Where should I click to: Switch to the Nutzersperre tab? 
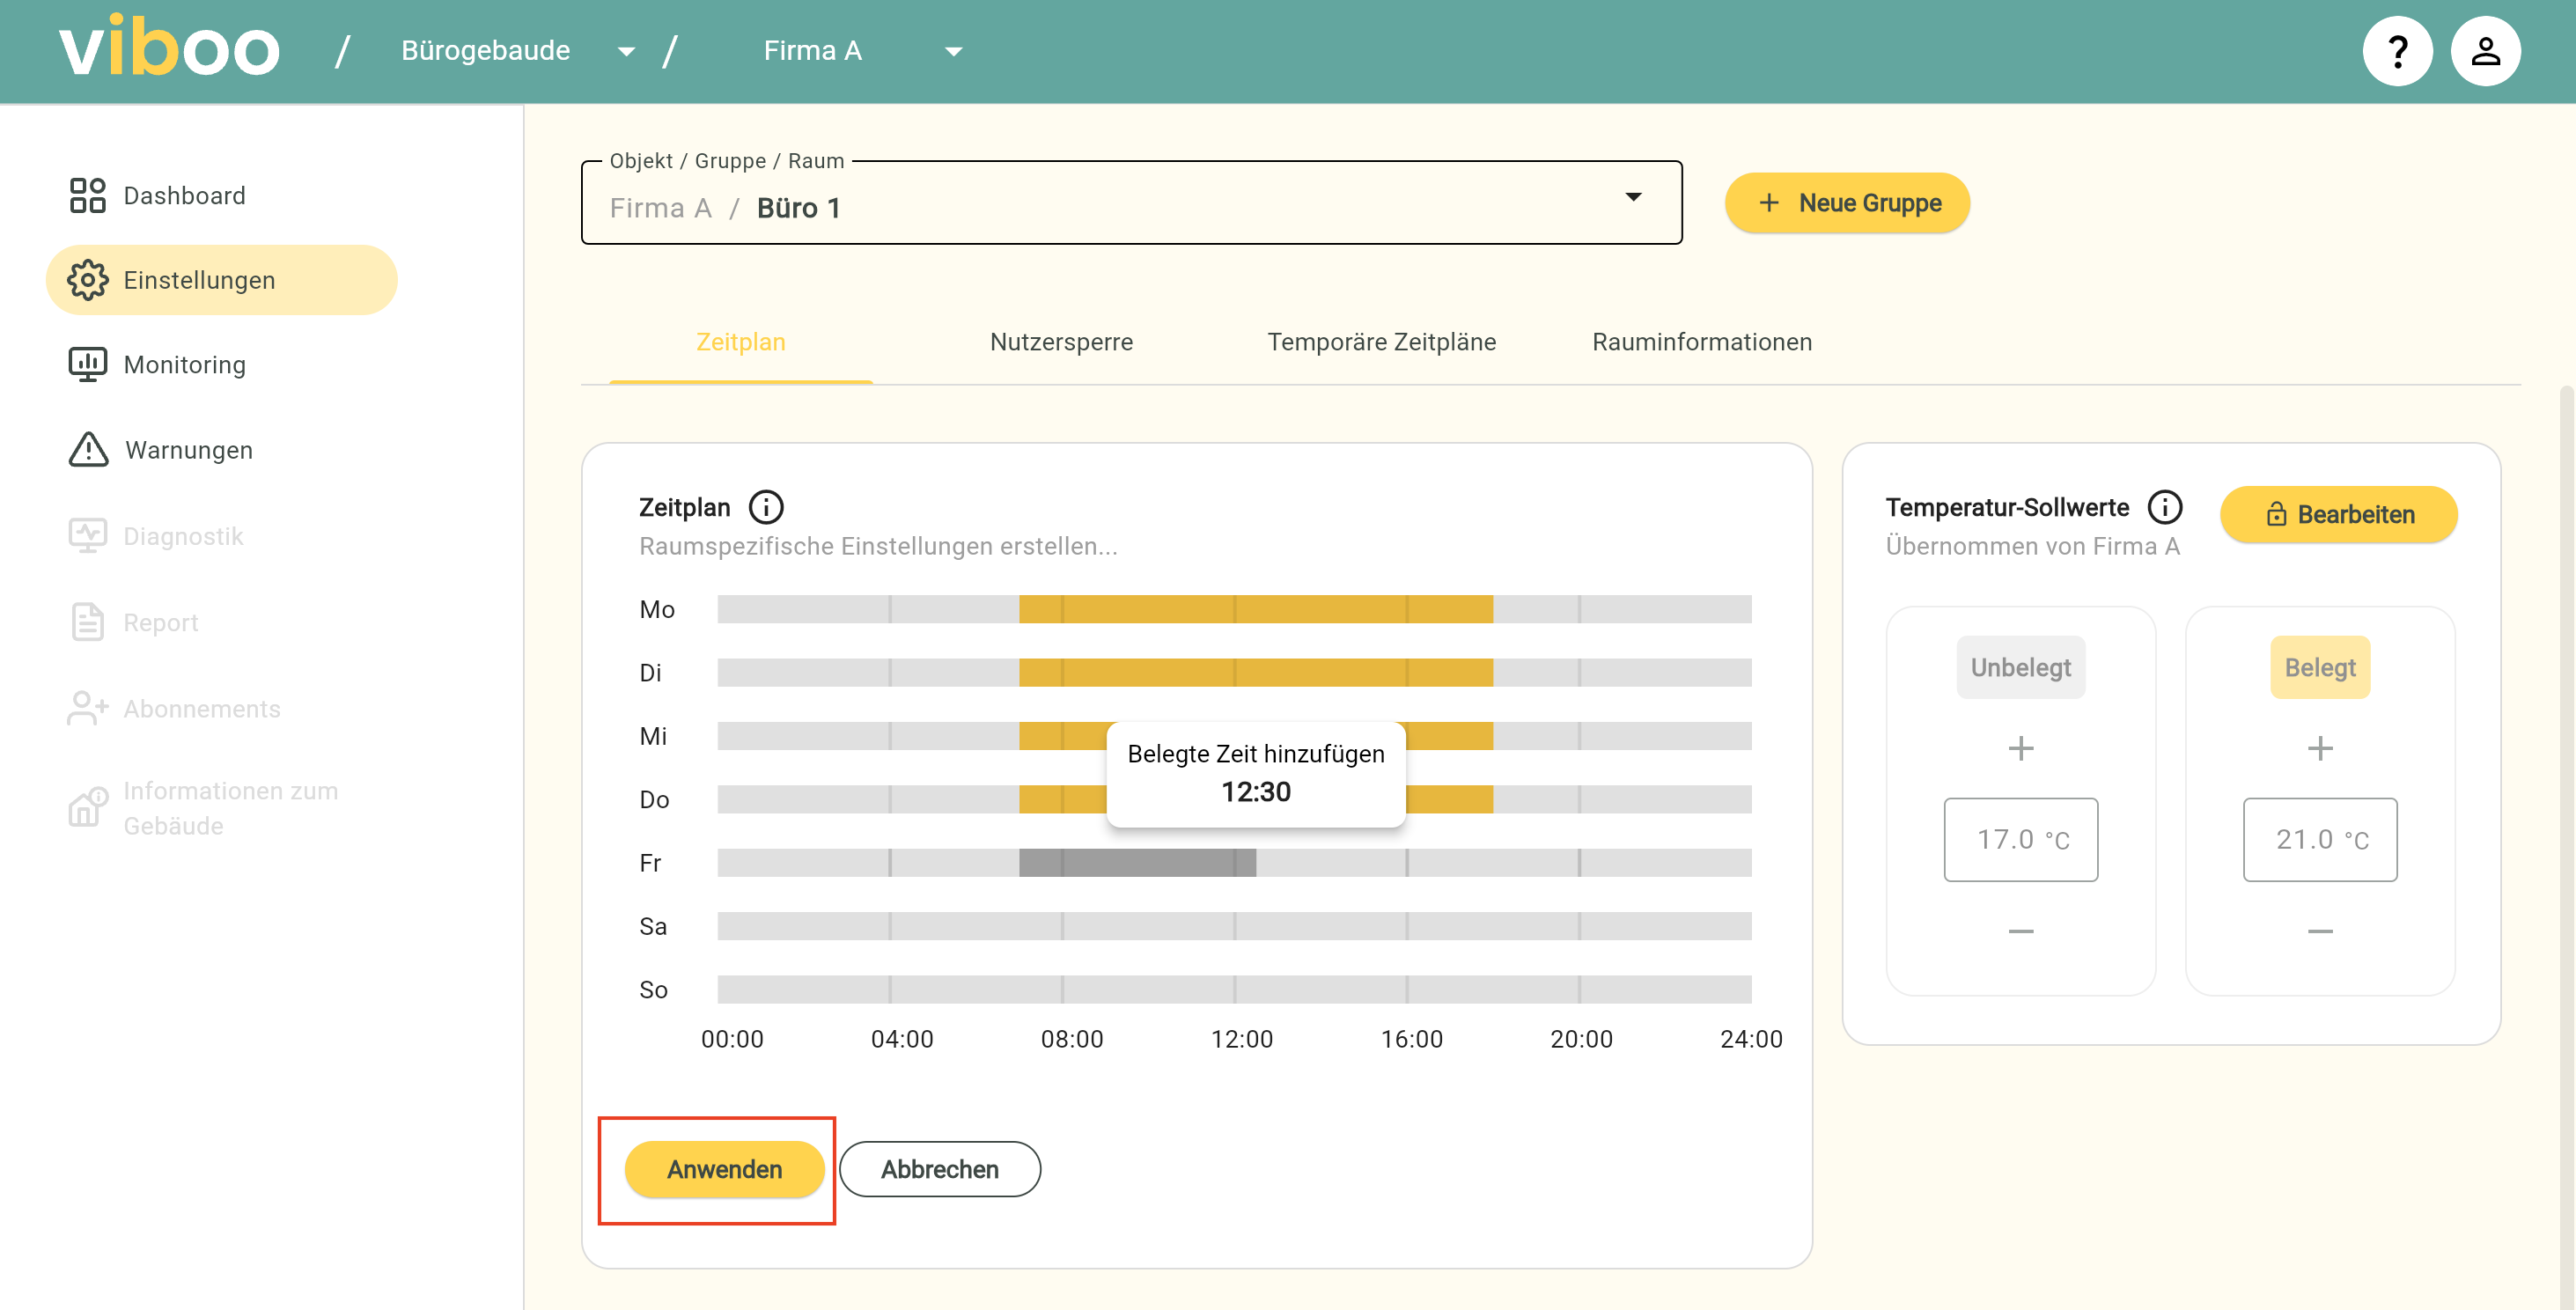(x=1060, y=342)
